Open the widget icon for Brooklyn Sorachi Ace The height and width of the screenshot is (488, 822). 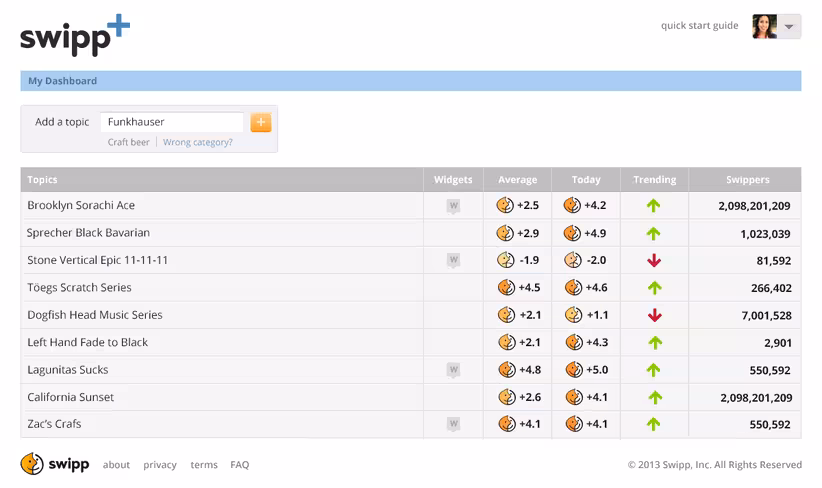[x=453, y=206]
